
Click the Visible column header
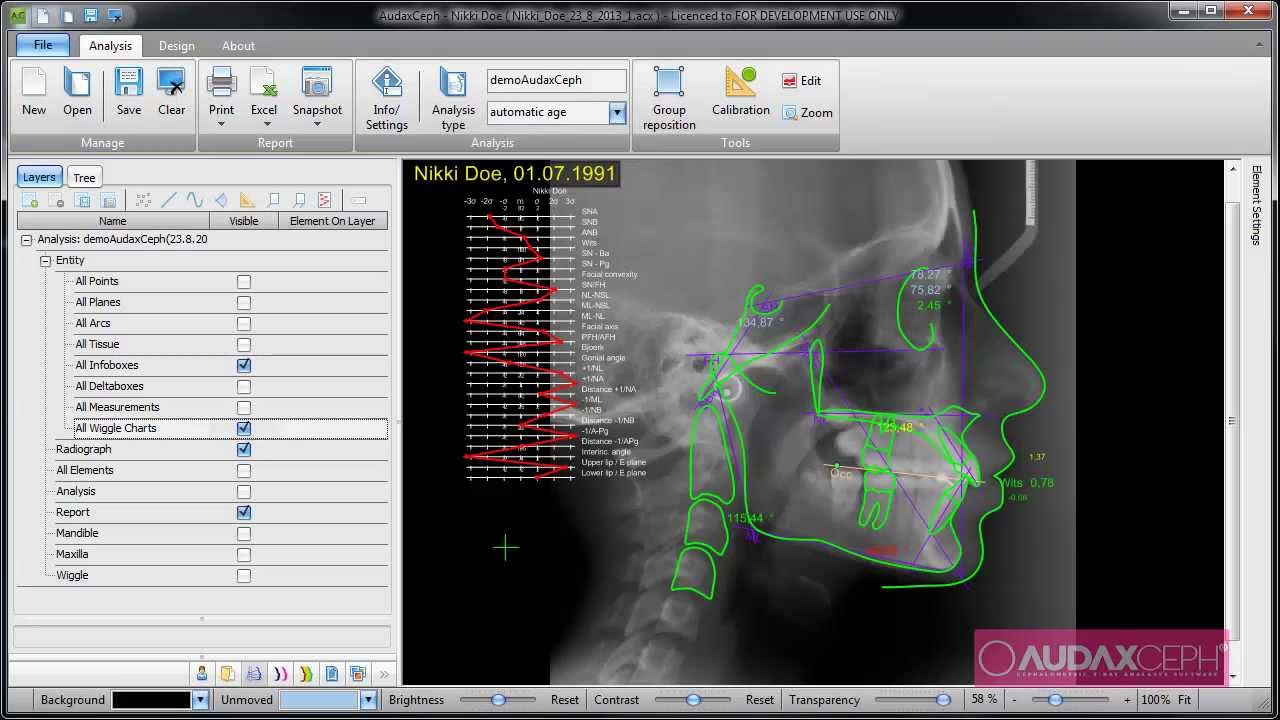pos(244,221)
